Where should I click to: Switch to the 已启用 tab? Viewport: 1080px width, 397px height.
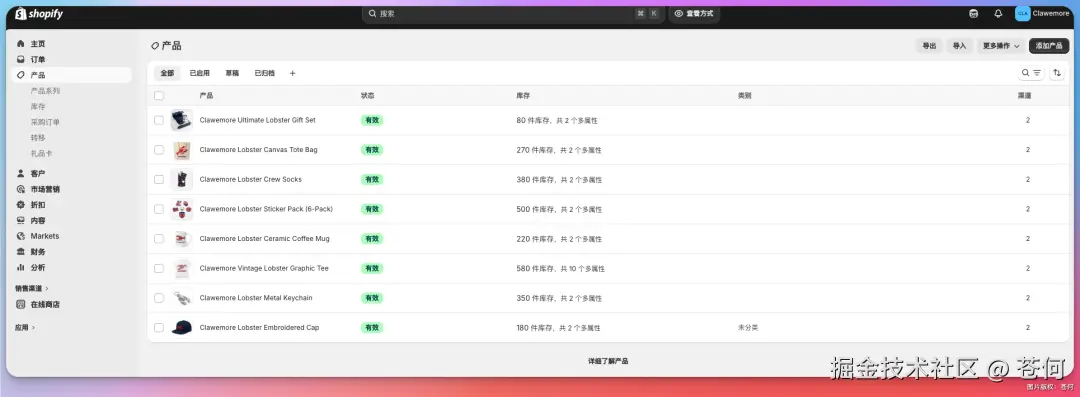point(200,73)
